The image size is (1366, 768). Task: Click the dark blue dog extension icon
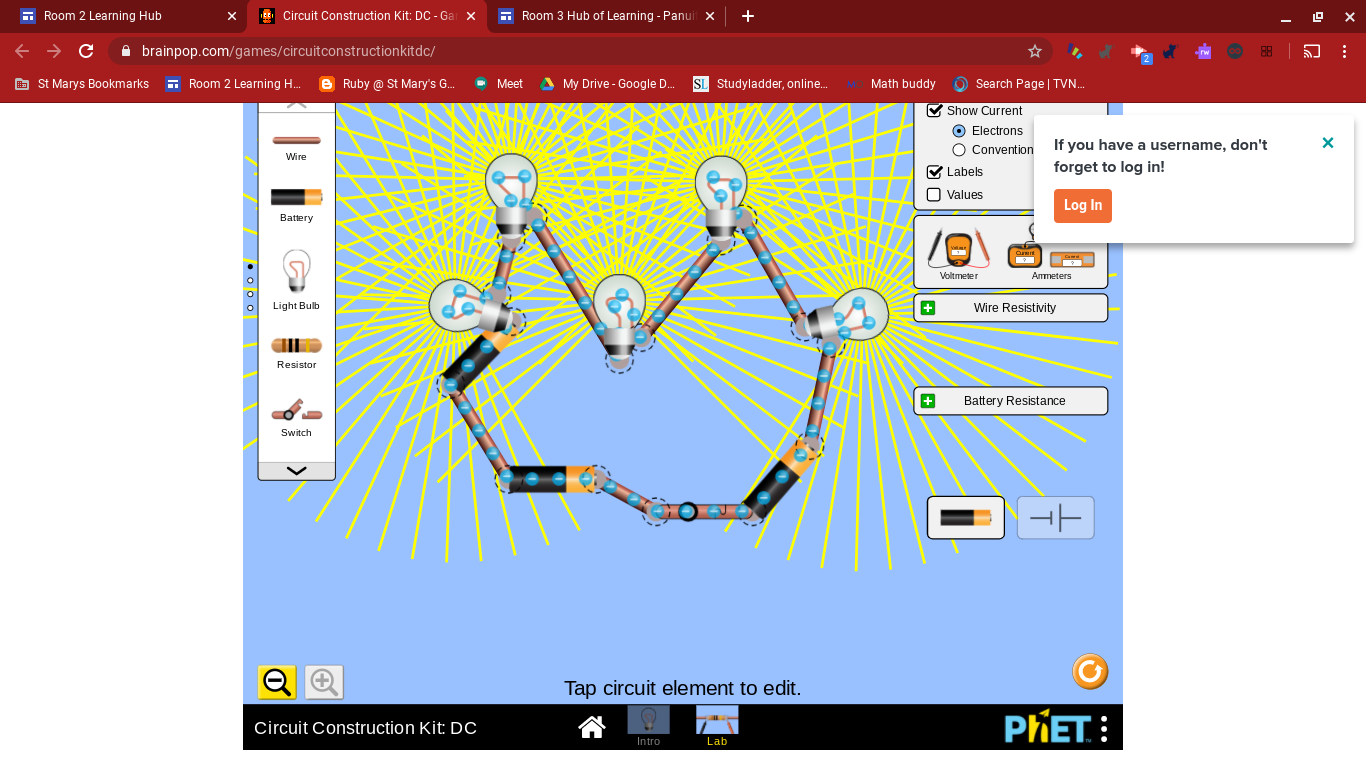tap(1170, 51)
